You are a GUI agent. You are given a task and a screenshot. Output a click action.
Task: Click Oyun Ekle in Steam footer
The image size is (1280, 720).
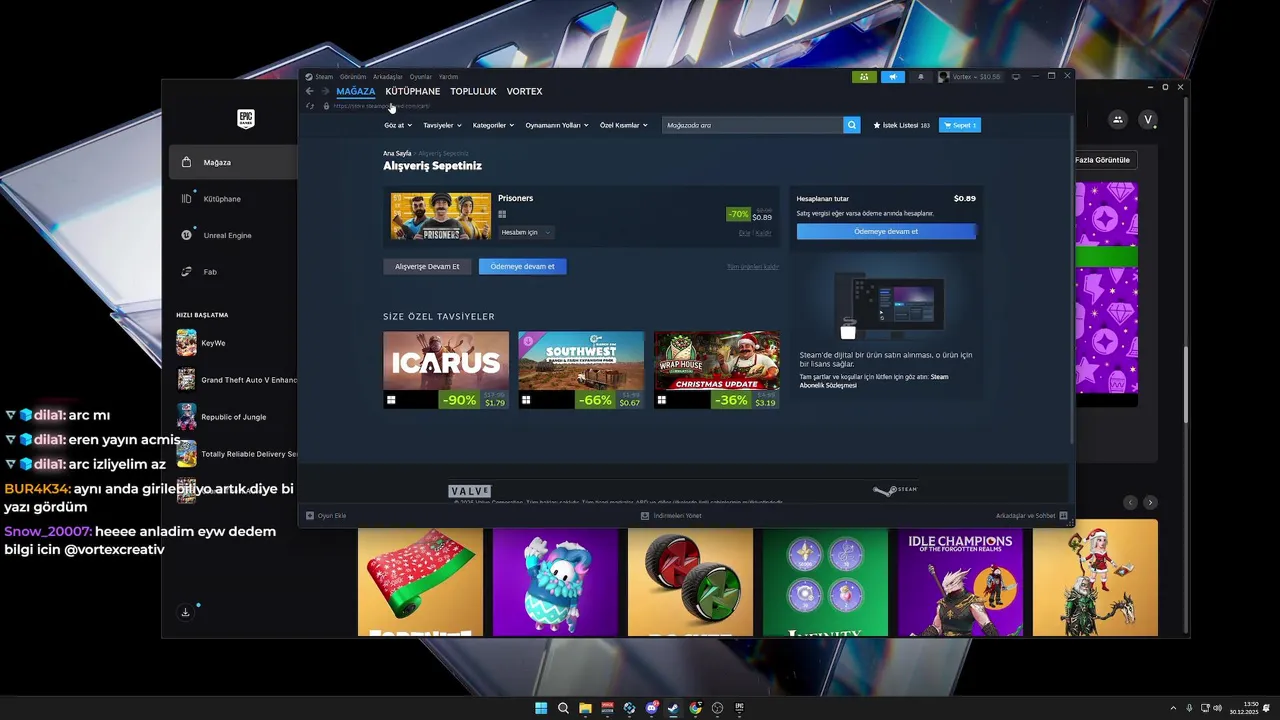[326, 515]
